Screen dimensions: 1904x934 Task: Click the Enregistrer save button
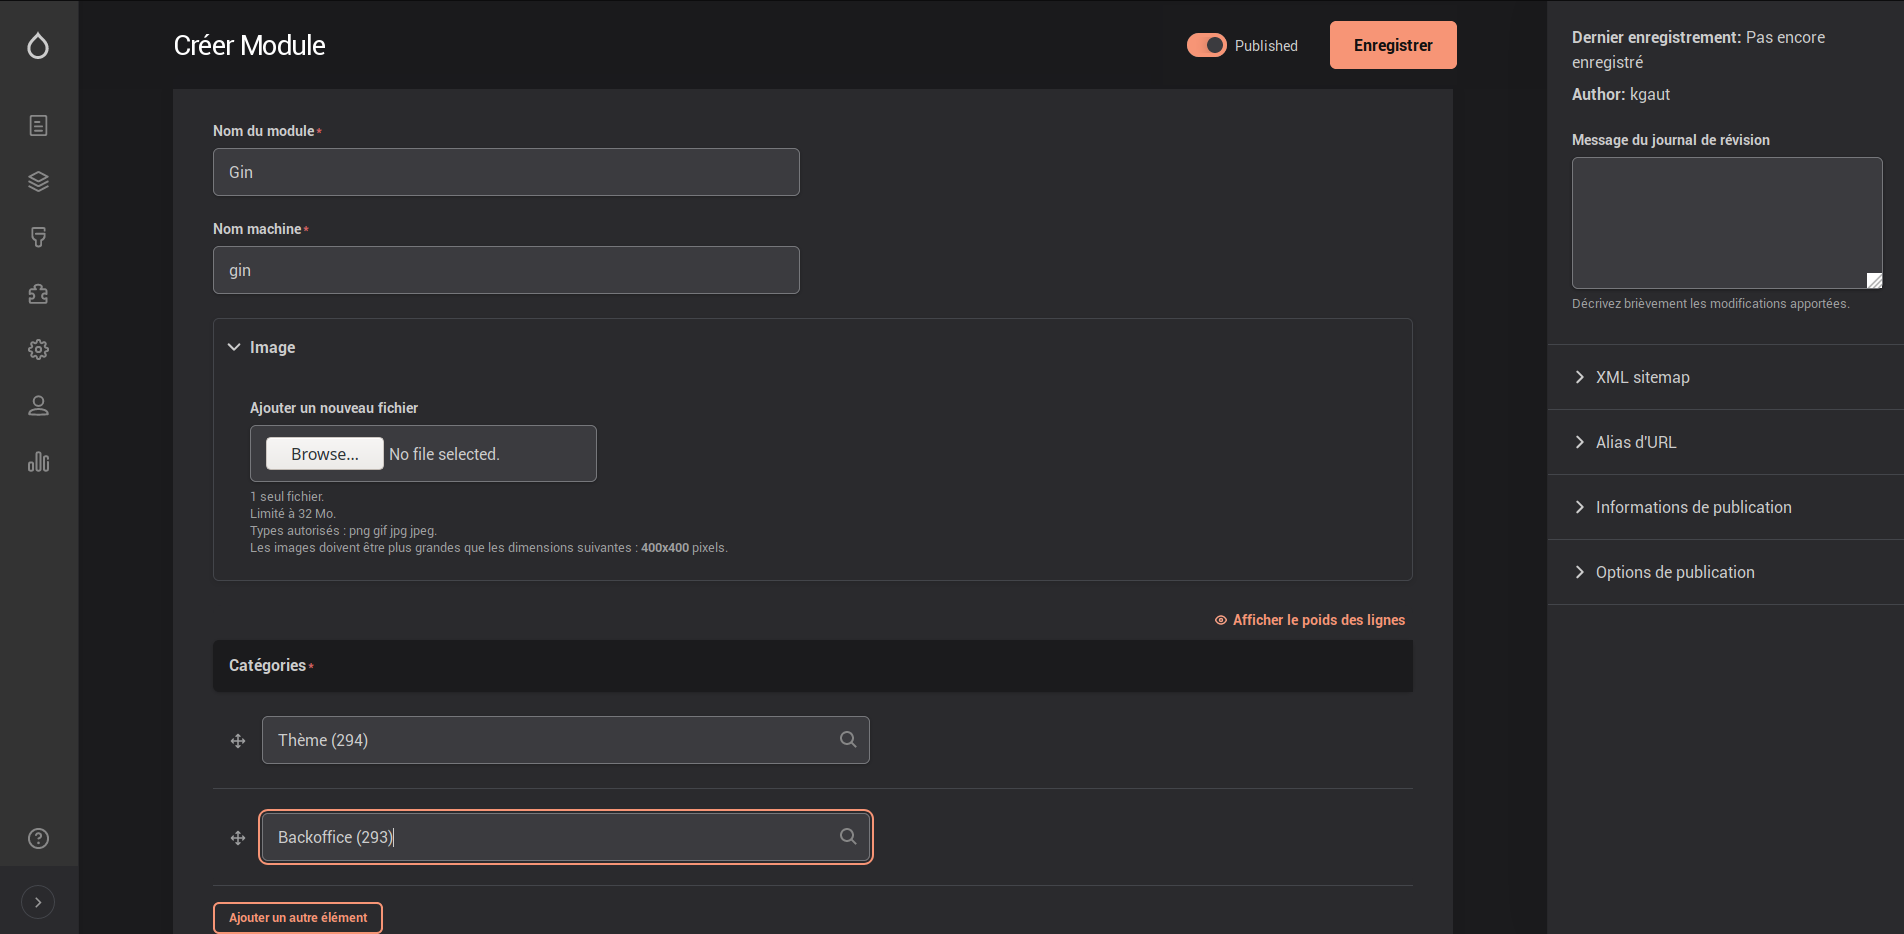pyautogui.click(x=1392, y=45)
